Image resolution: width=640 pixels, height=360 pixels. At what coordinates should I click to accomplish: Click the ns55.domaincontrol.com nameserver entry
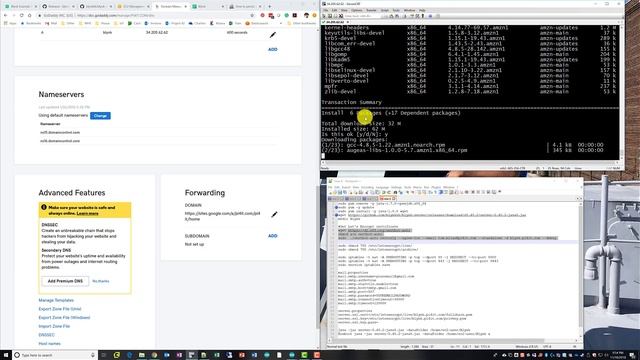pos(60,132)
